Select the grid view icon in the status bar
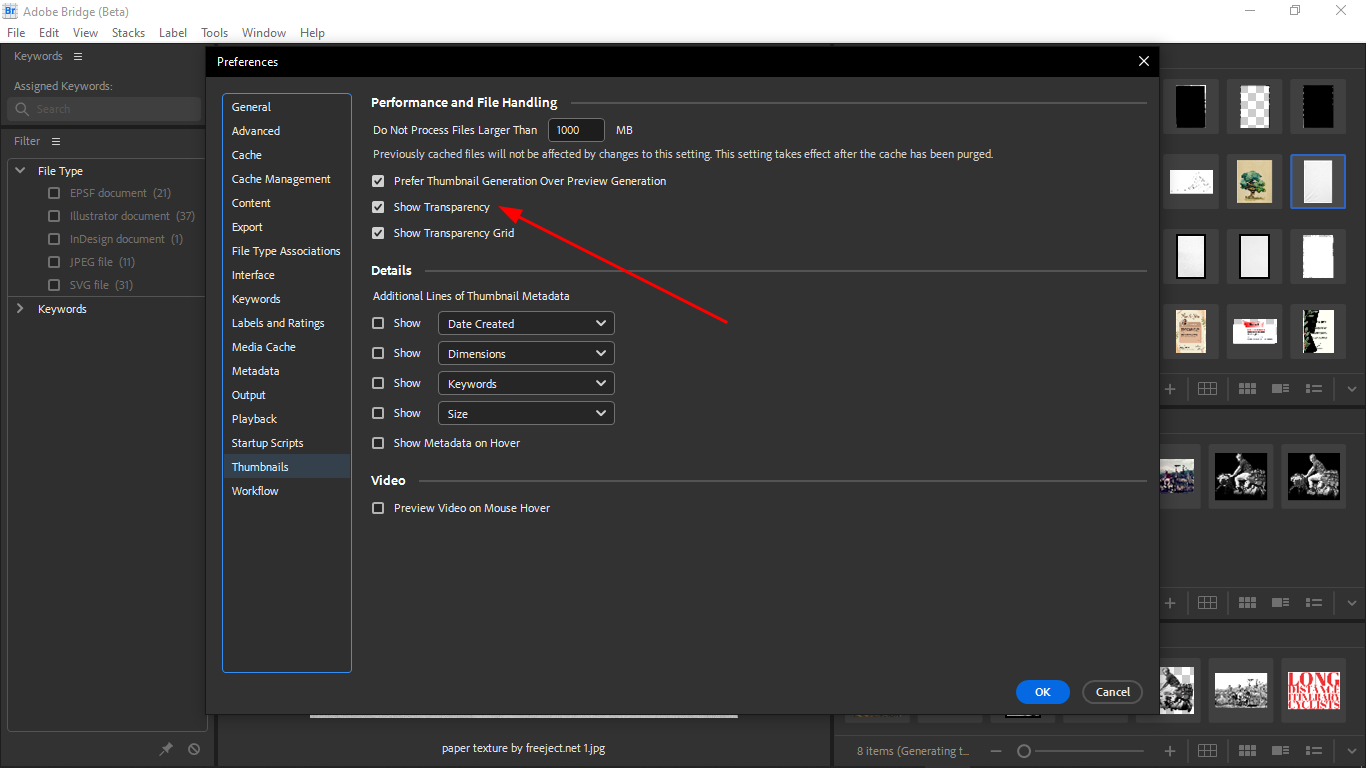Image resolution: width=1366 pixels, height=768 pixels. 1207,750
